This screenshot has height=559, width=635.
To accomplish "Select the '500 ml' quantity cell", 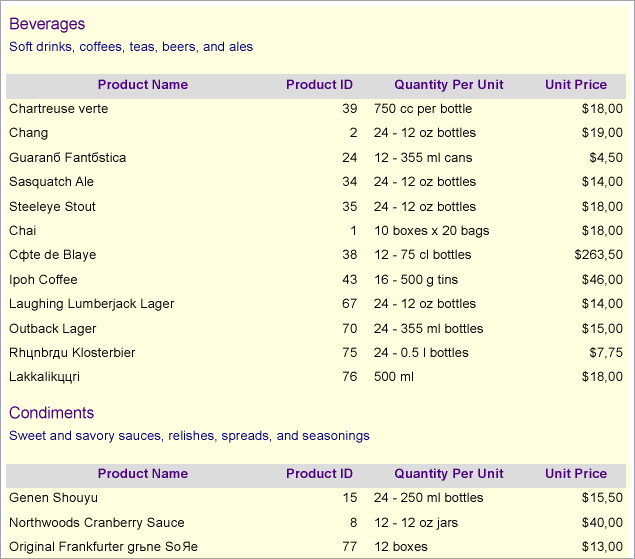I will coord(394,377).
